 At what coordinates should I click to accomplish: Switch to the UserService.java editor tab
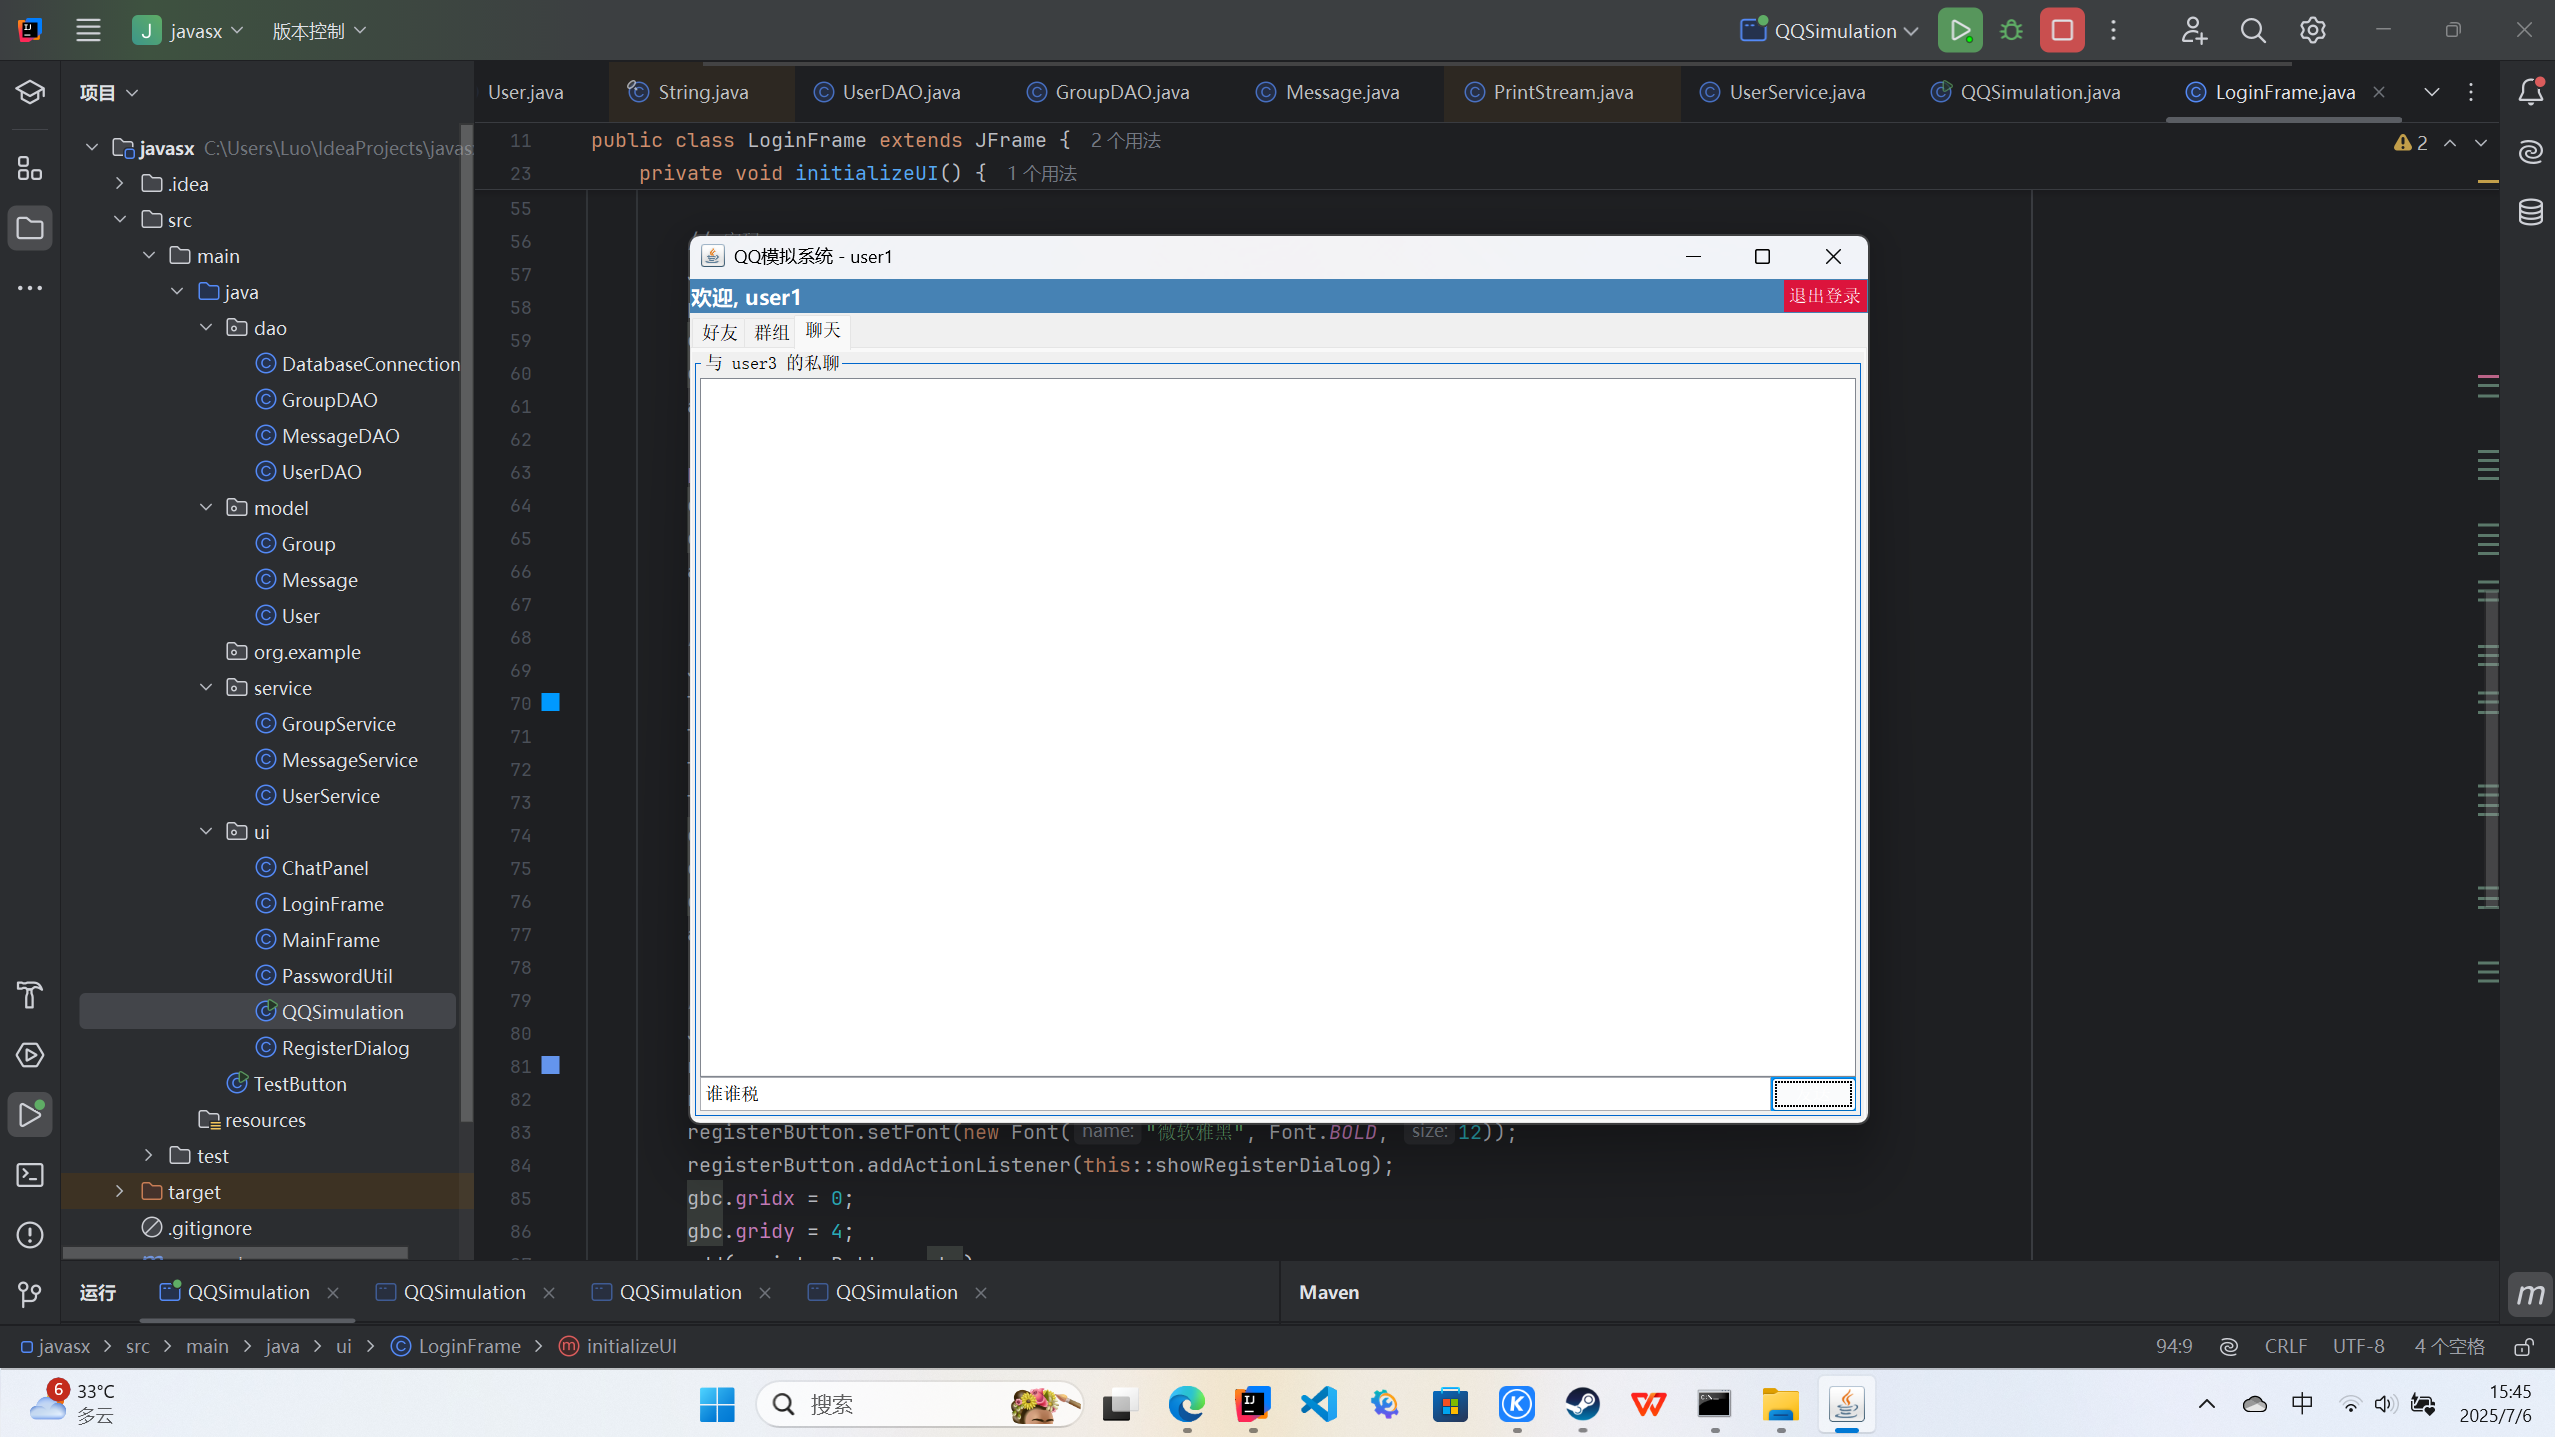(x=1796, y=92)
